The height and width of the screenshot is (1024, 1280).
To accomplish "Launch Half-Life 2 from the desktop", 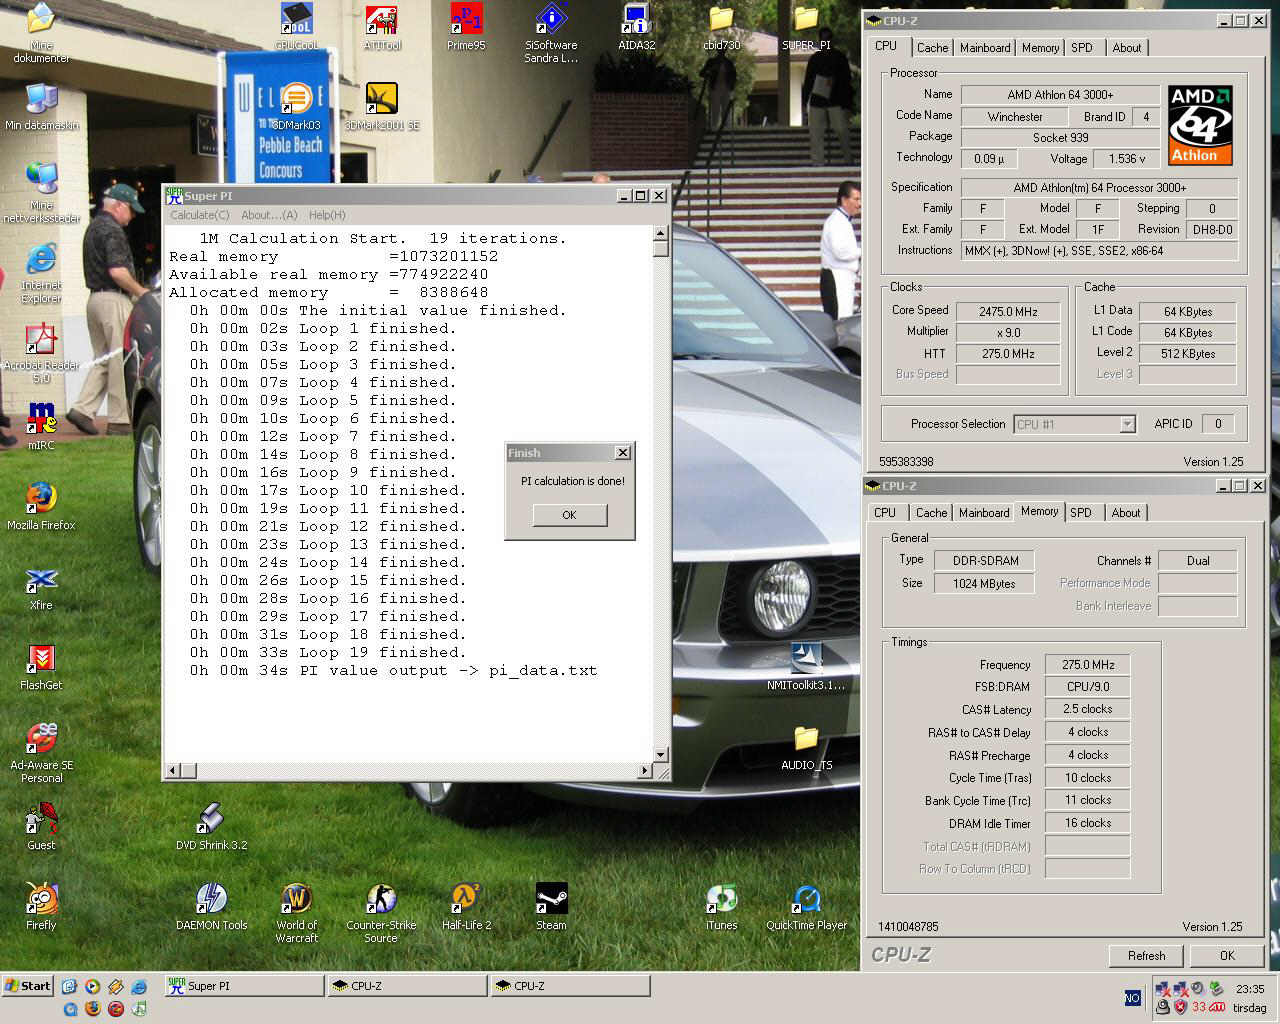I will point(466,899).
